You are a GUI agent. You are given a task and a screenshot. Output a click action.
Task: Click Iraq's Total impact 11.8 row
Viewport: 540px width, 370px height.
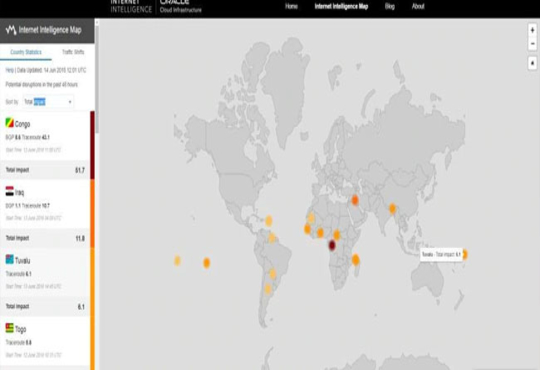point(45,238)
